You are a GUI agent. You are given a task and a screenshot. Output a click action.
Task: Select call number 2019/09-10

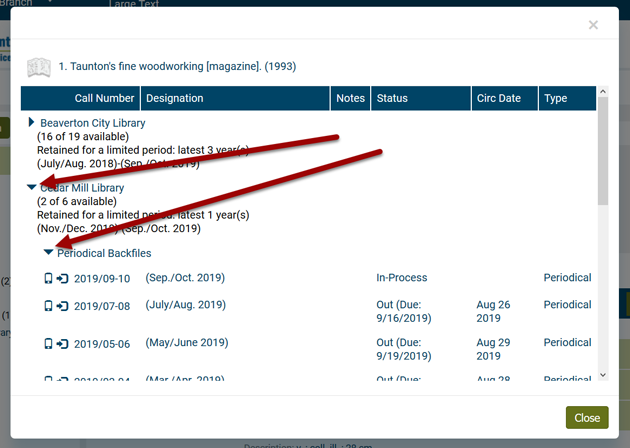tap(102, 278)
